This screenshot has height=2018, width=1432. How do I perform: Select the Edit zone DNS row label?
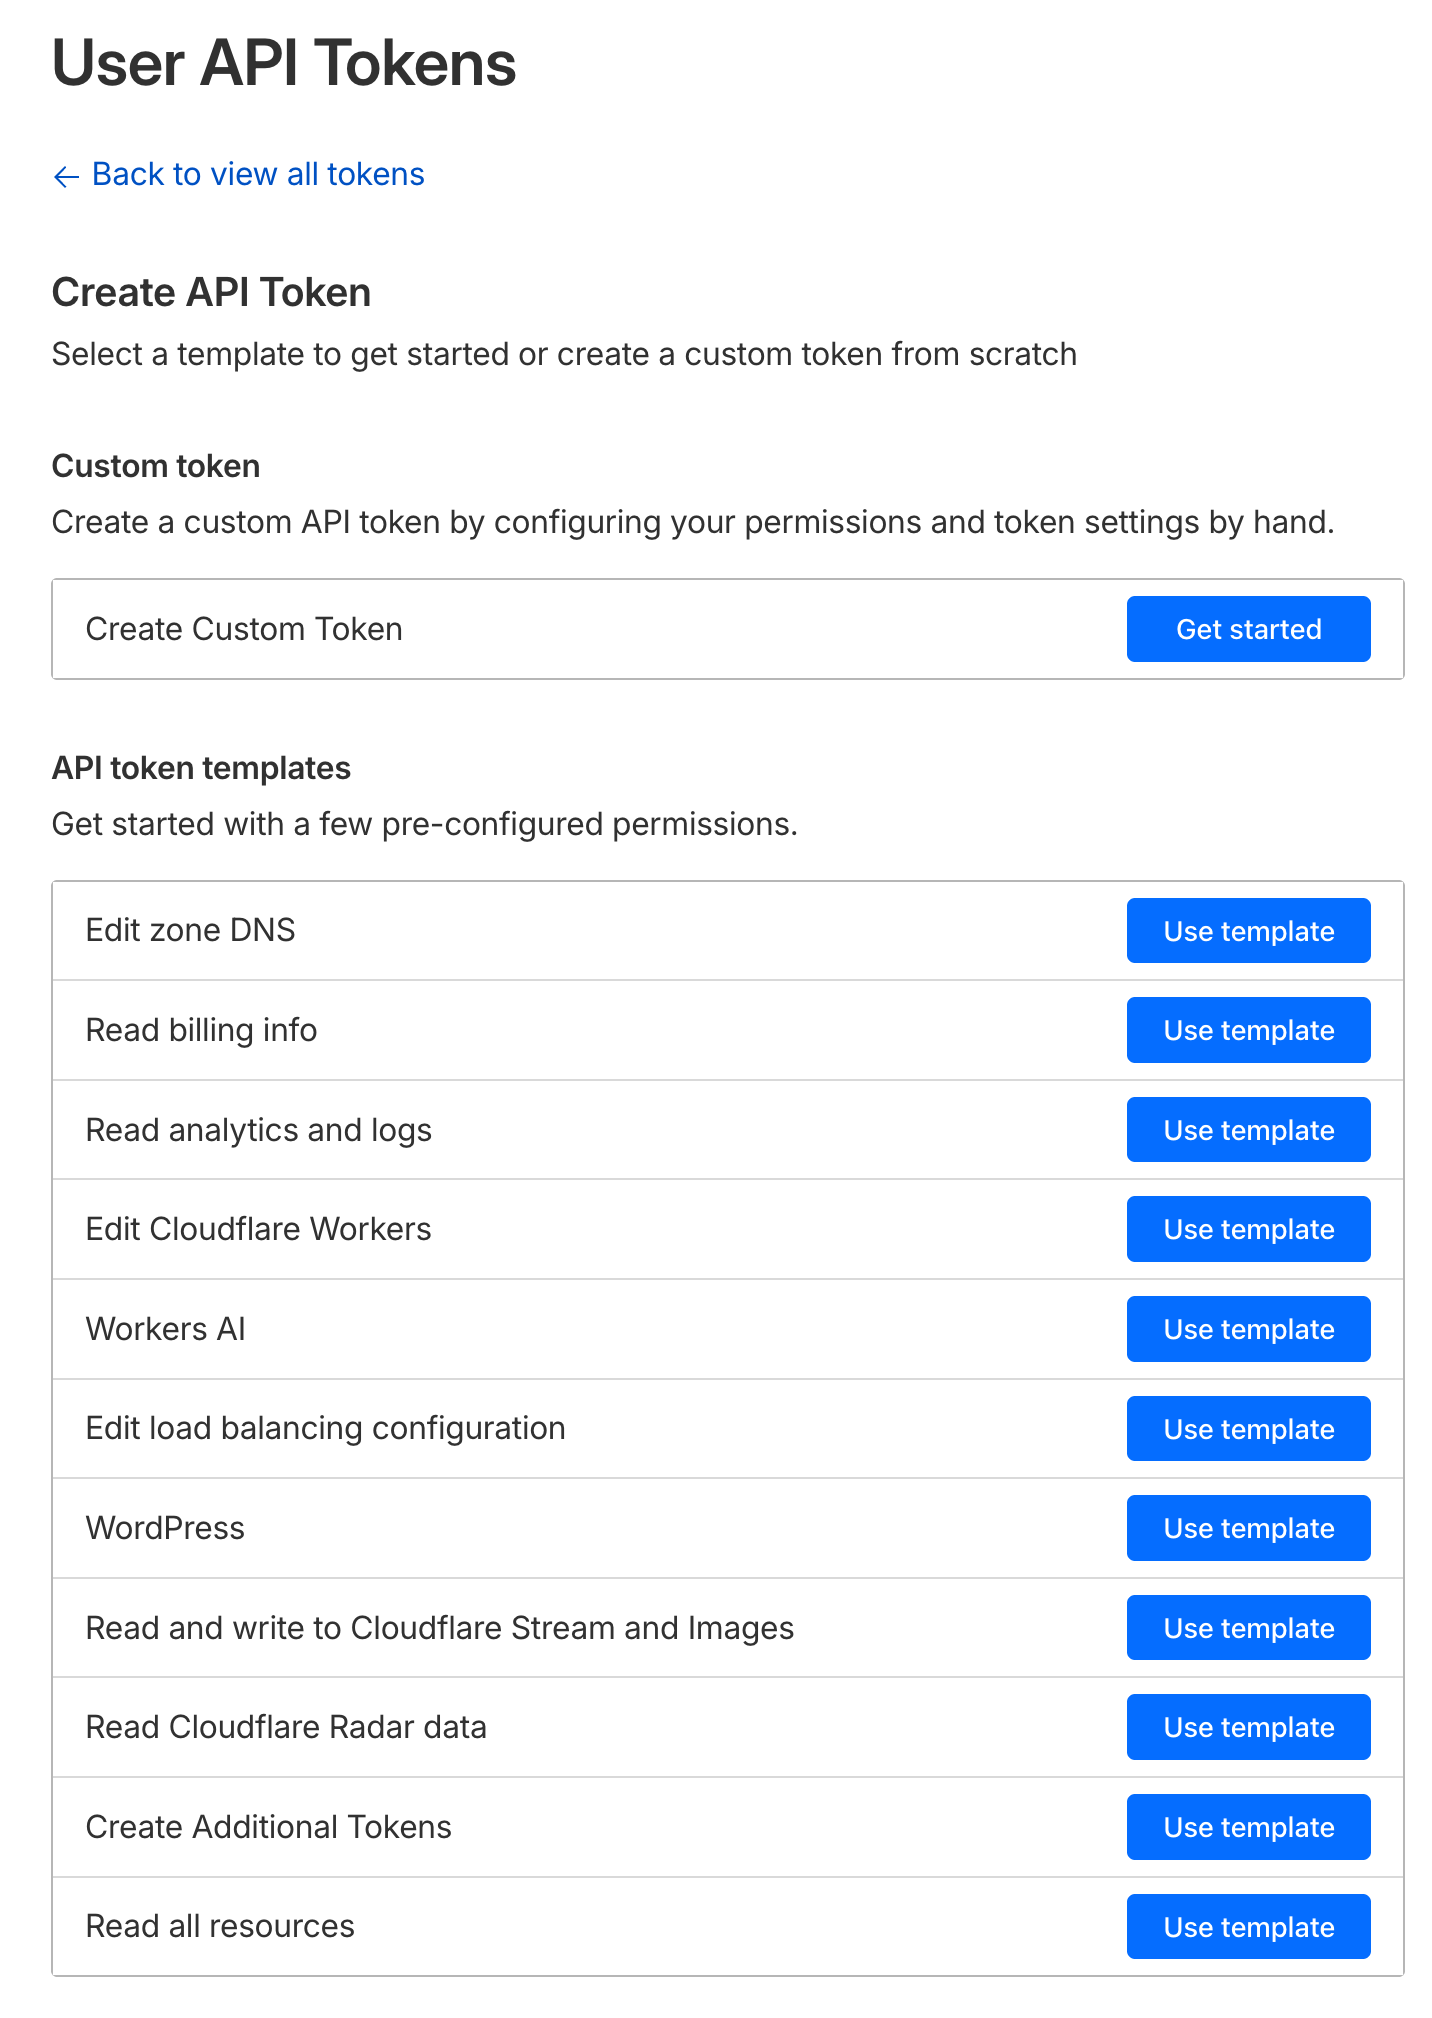[x=190, y=930]
